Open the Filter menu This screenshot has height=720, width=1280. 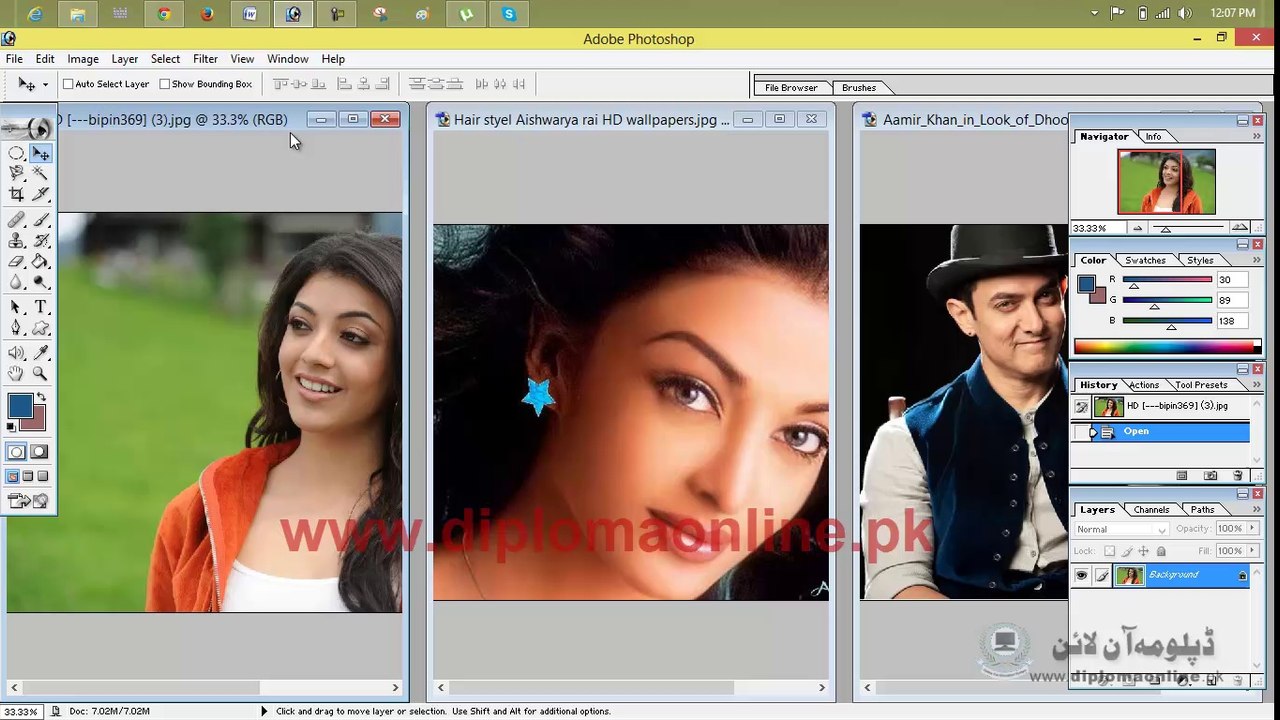(x=205, y=59)
